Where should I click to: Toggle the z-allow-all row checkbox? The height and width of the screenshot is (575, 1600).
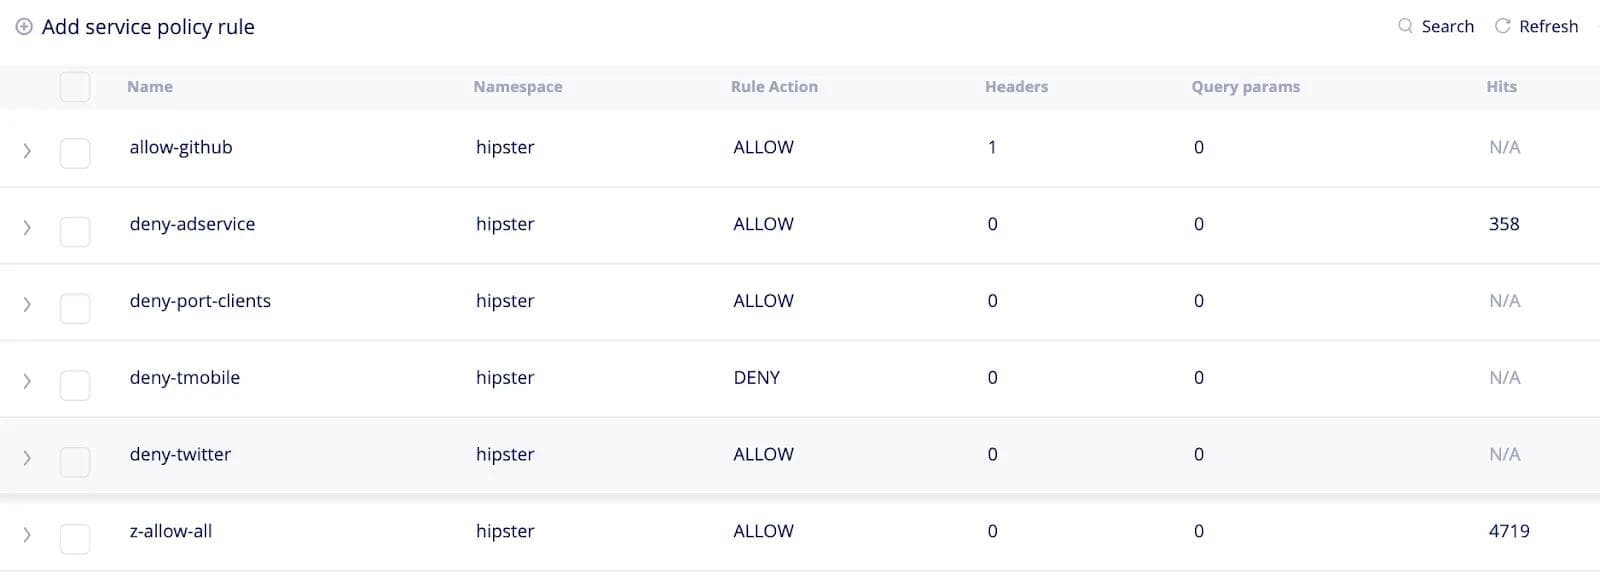coord(75,538)
